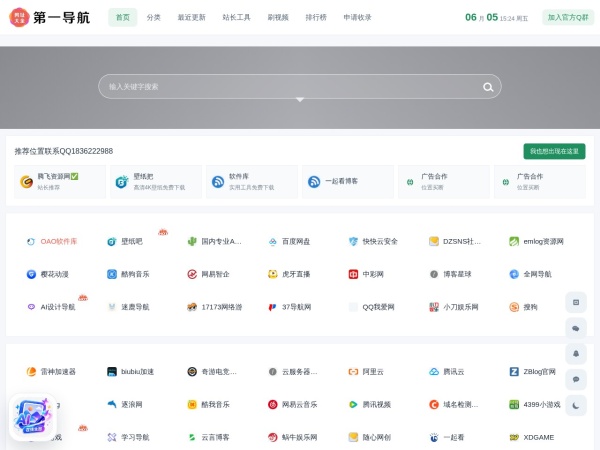Screen dimensions: 600x450
Task: Click the 搜狗 icon
Action: coord(514,307)
